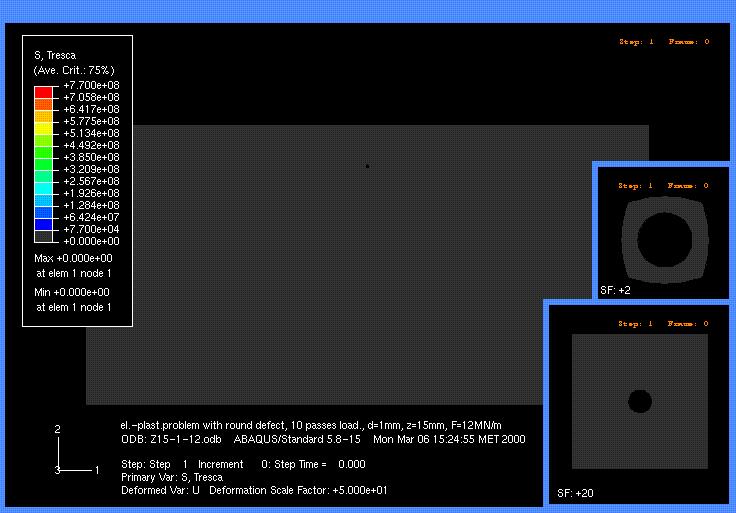Click the large black hole in SF: +2 inset
The height and width of the screenshot is (513, 736).
[664, 239]
